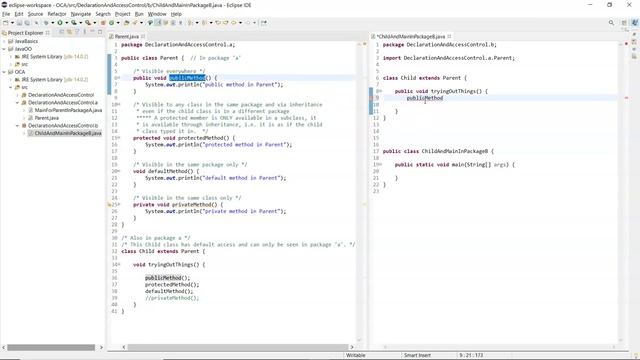Click the Search flashlight toolbar icon
Image resolution: width=640 pixels, height=360 pixels.
(x=135, y=23)
